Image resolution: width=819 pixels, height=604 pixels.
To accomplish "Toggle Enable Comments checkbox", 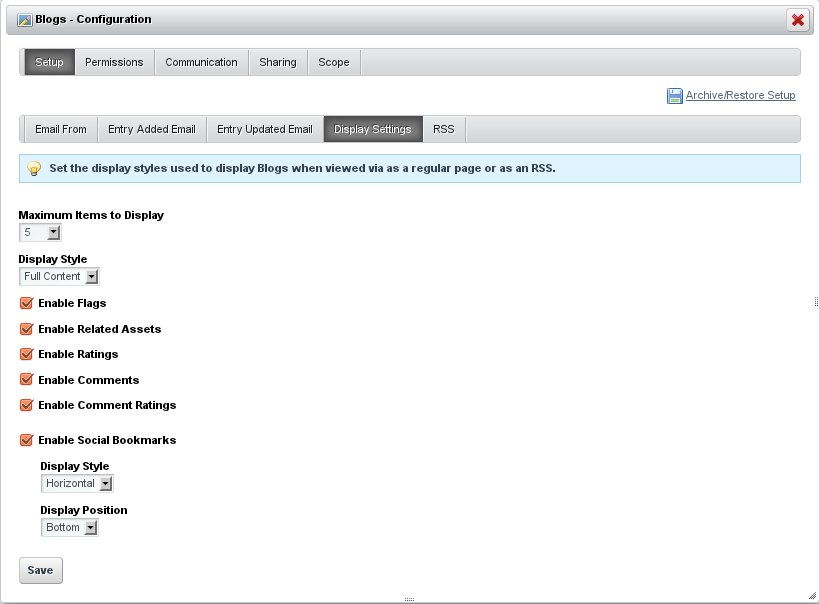I will (x=27, y=379).
